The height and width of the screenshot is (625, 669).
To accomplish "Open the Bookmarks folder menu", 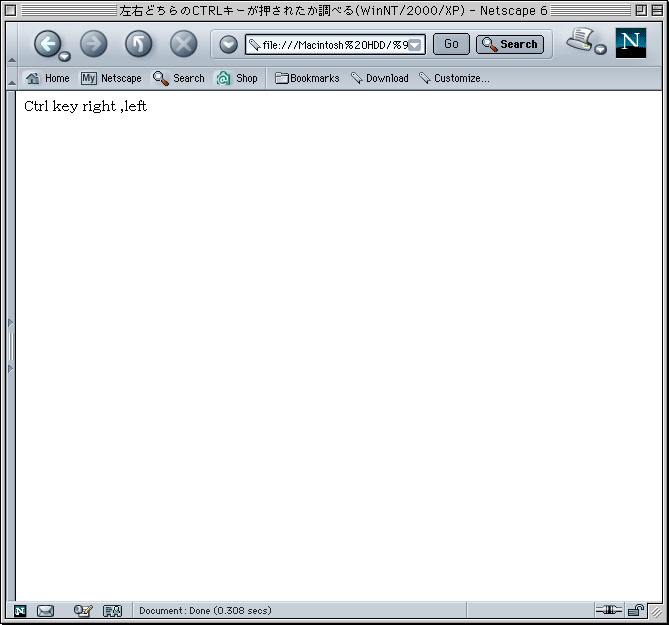I will point(307,78).
